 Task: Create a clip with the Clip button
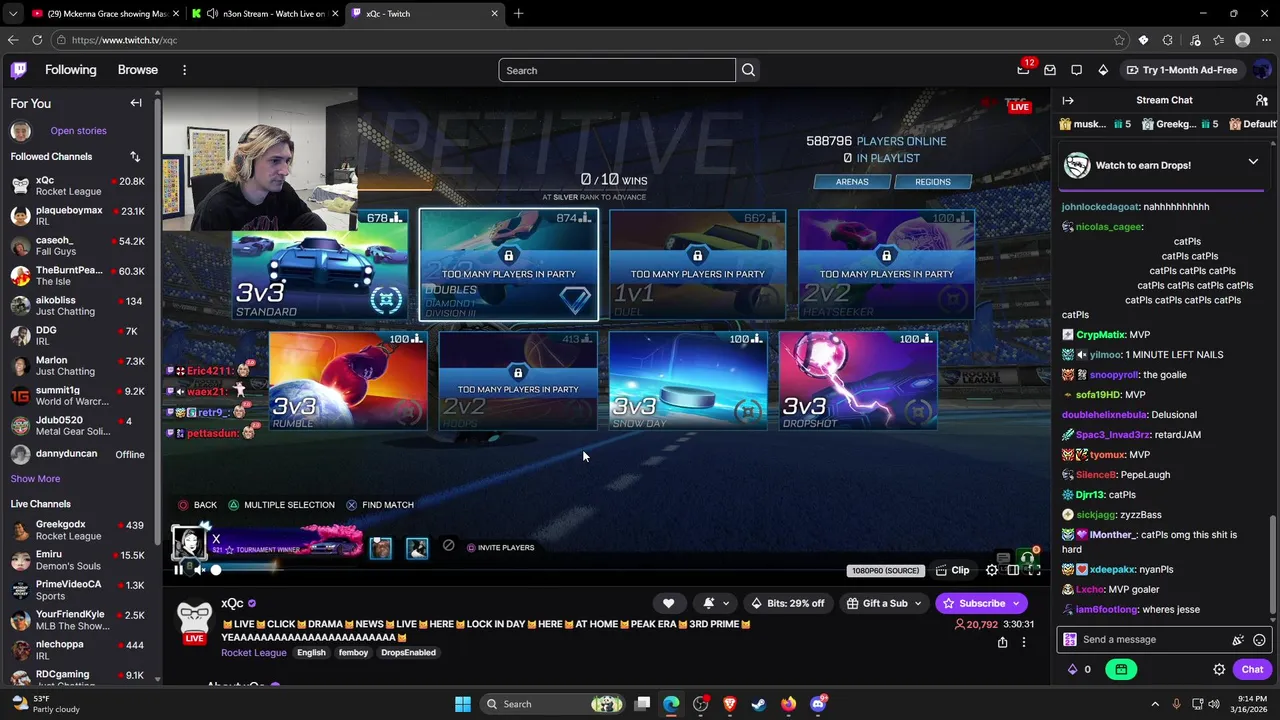point(952,570)
